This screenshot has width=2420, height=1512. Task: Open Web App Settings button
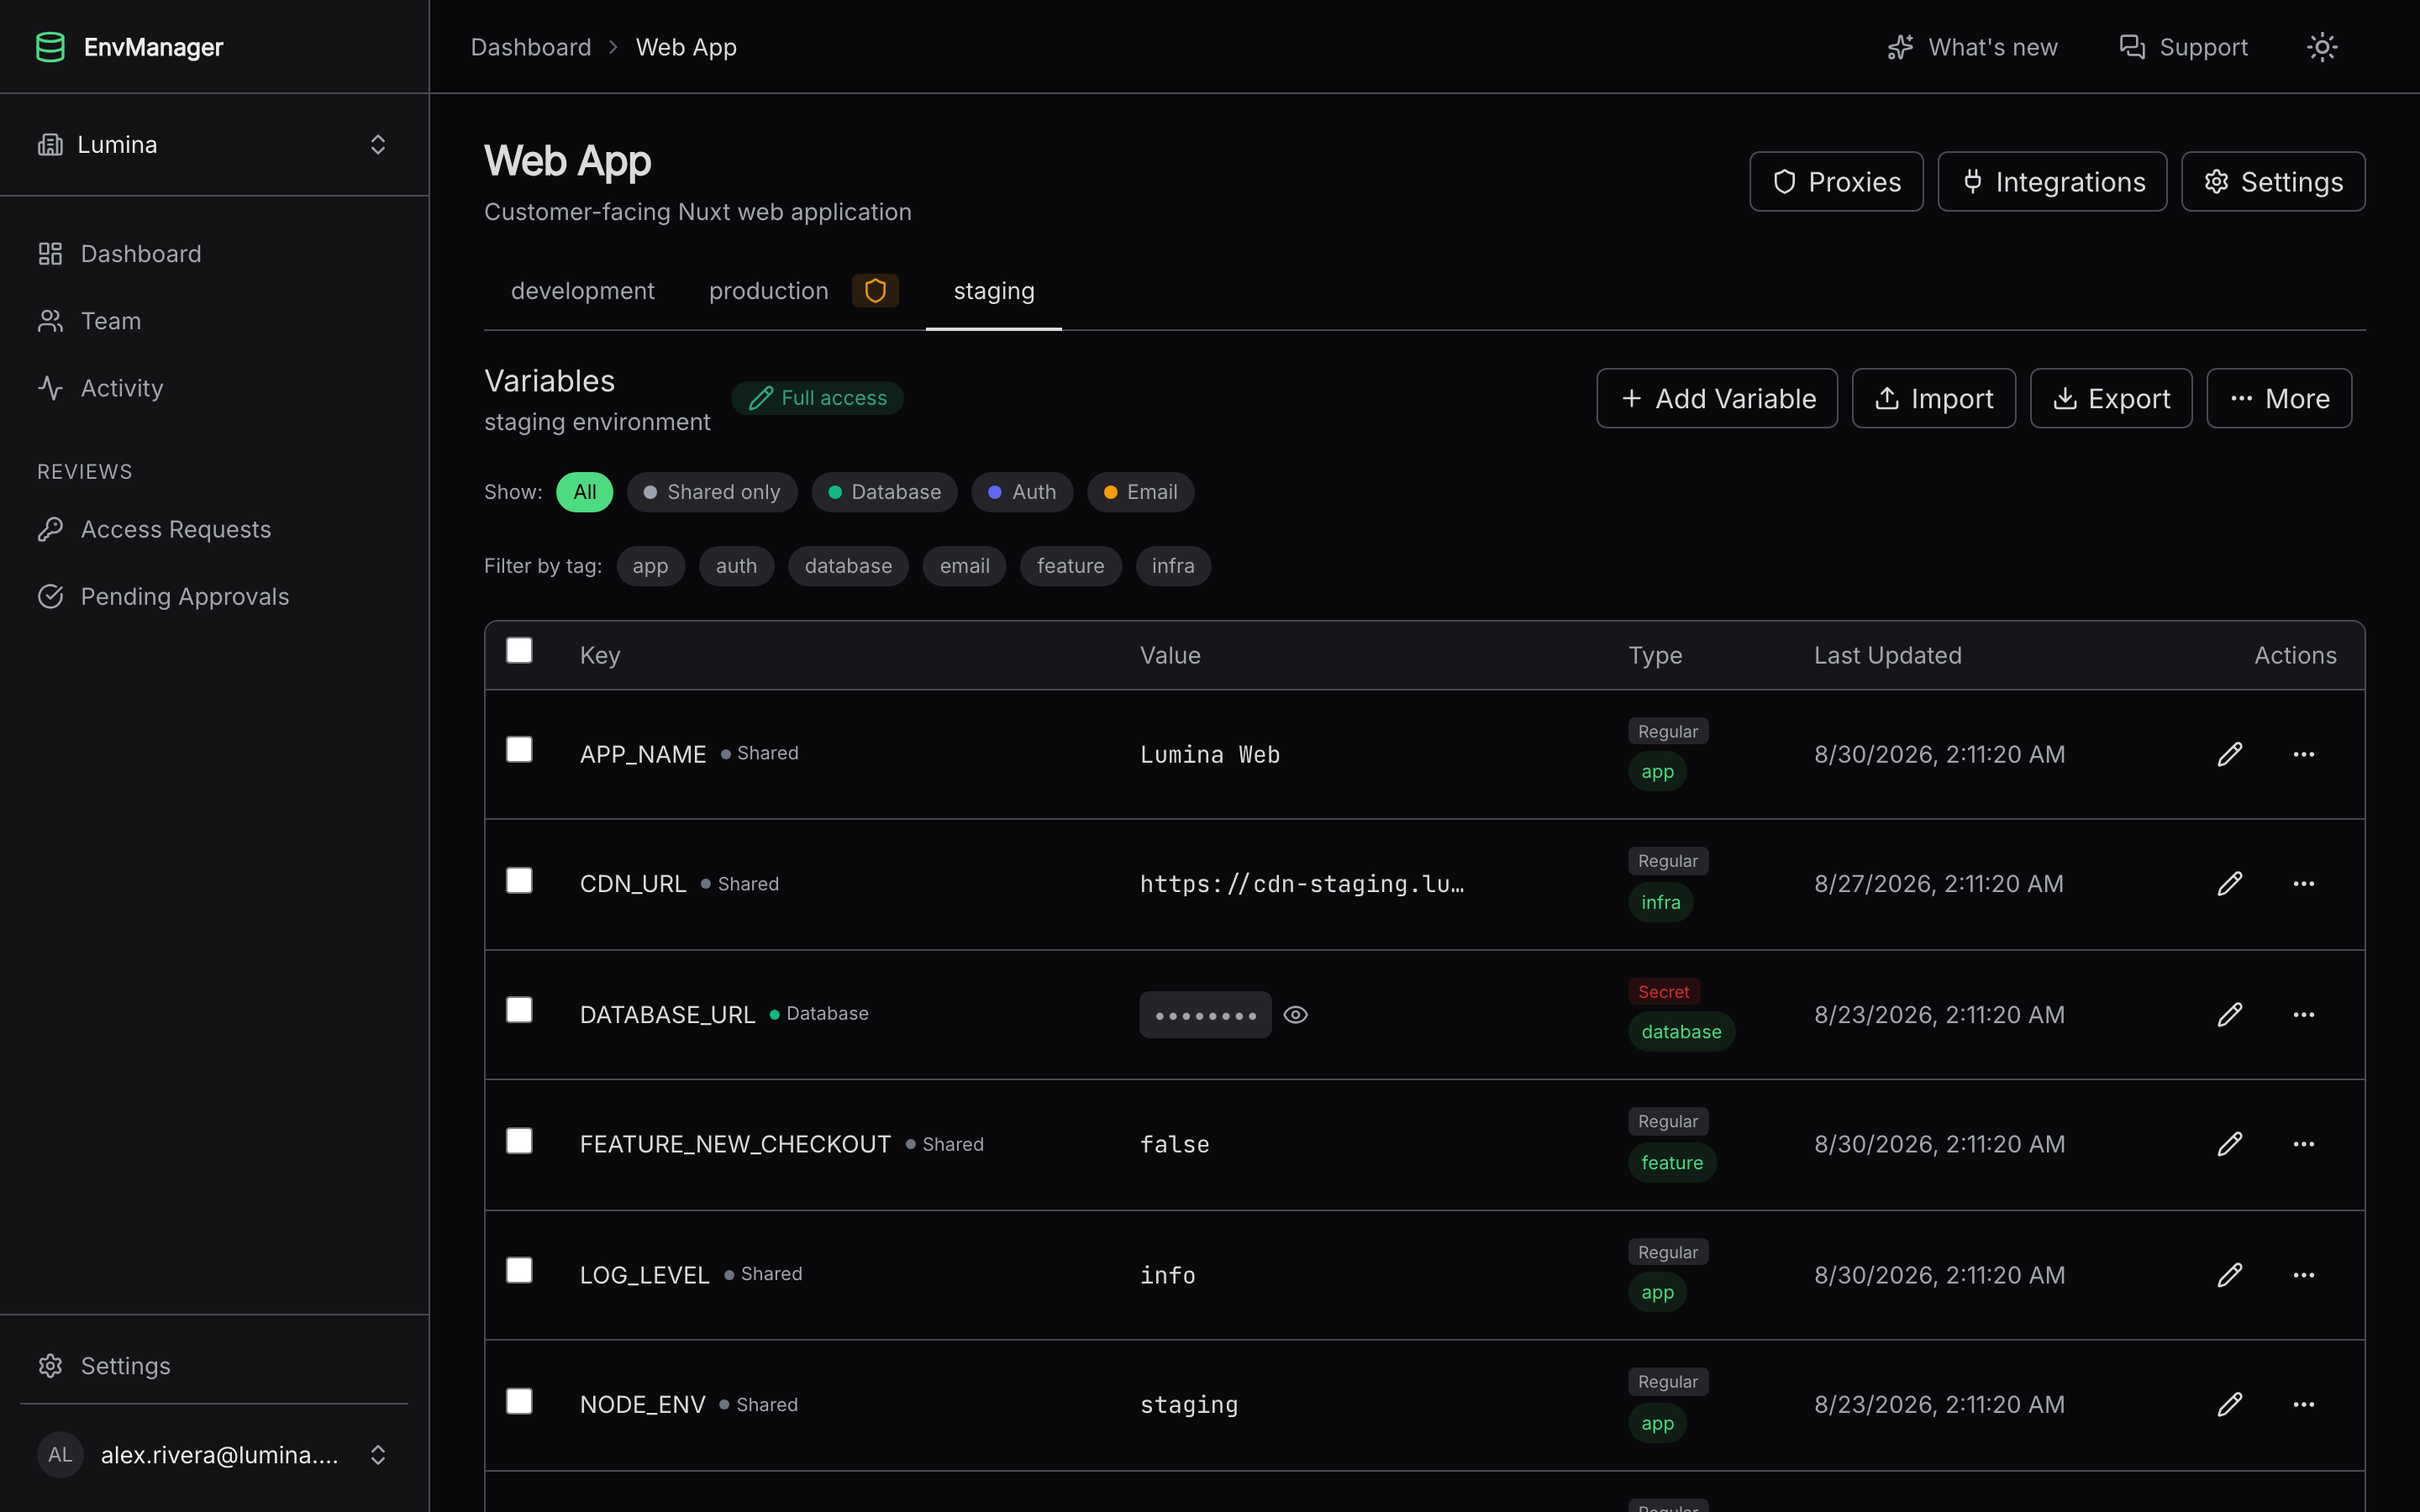[2272, 181]
